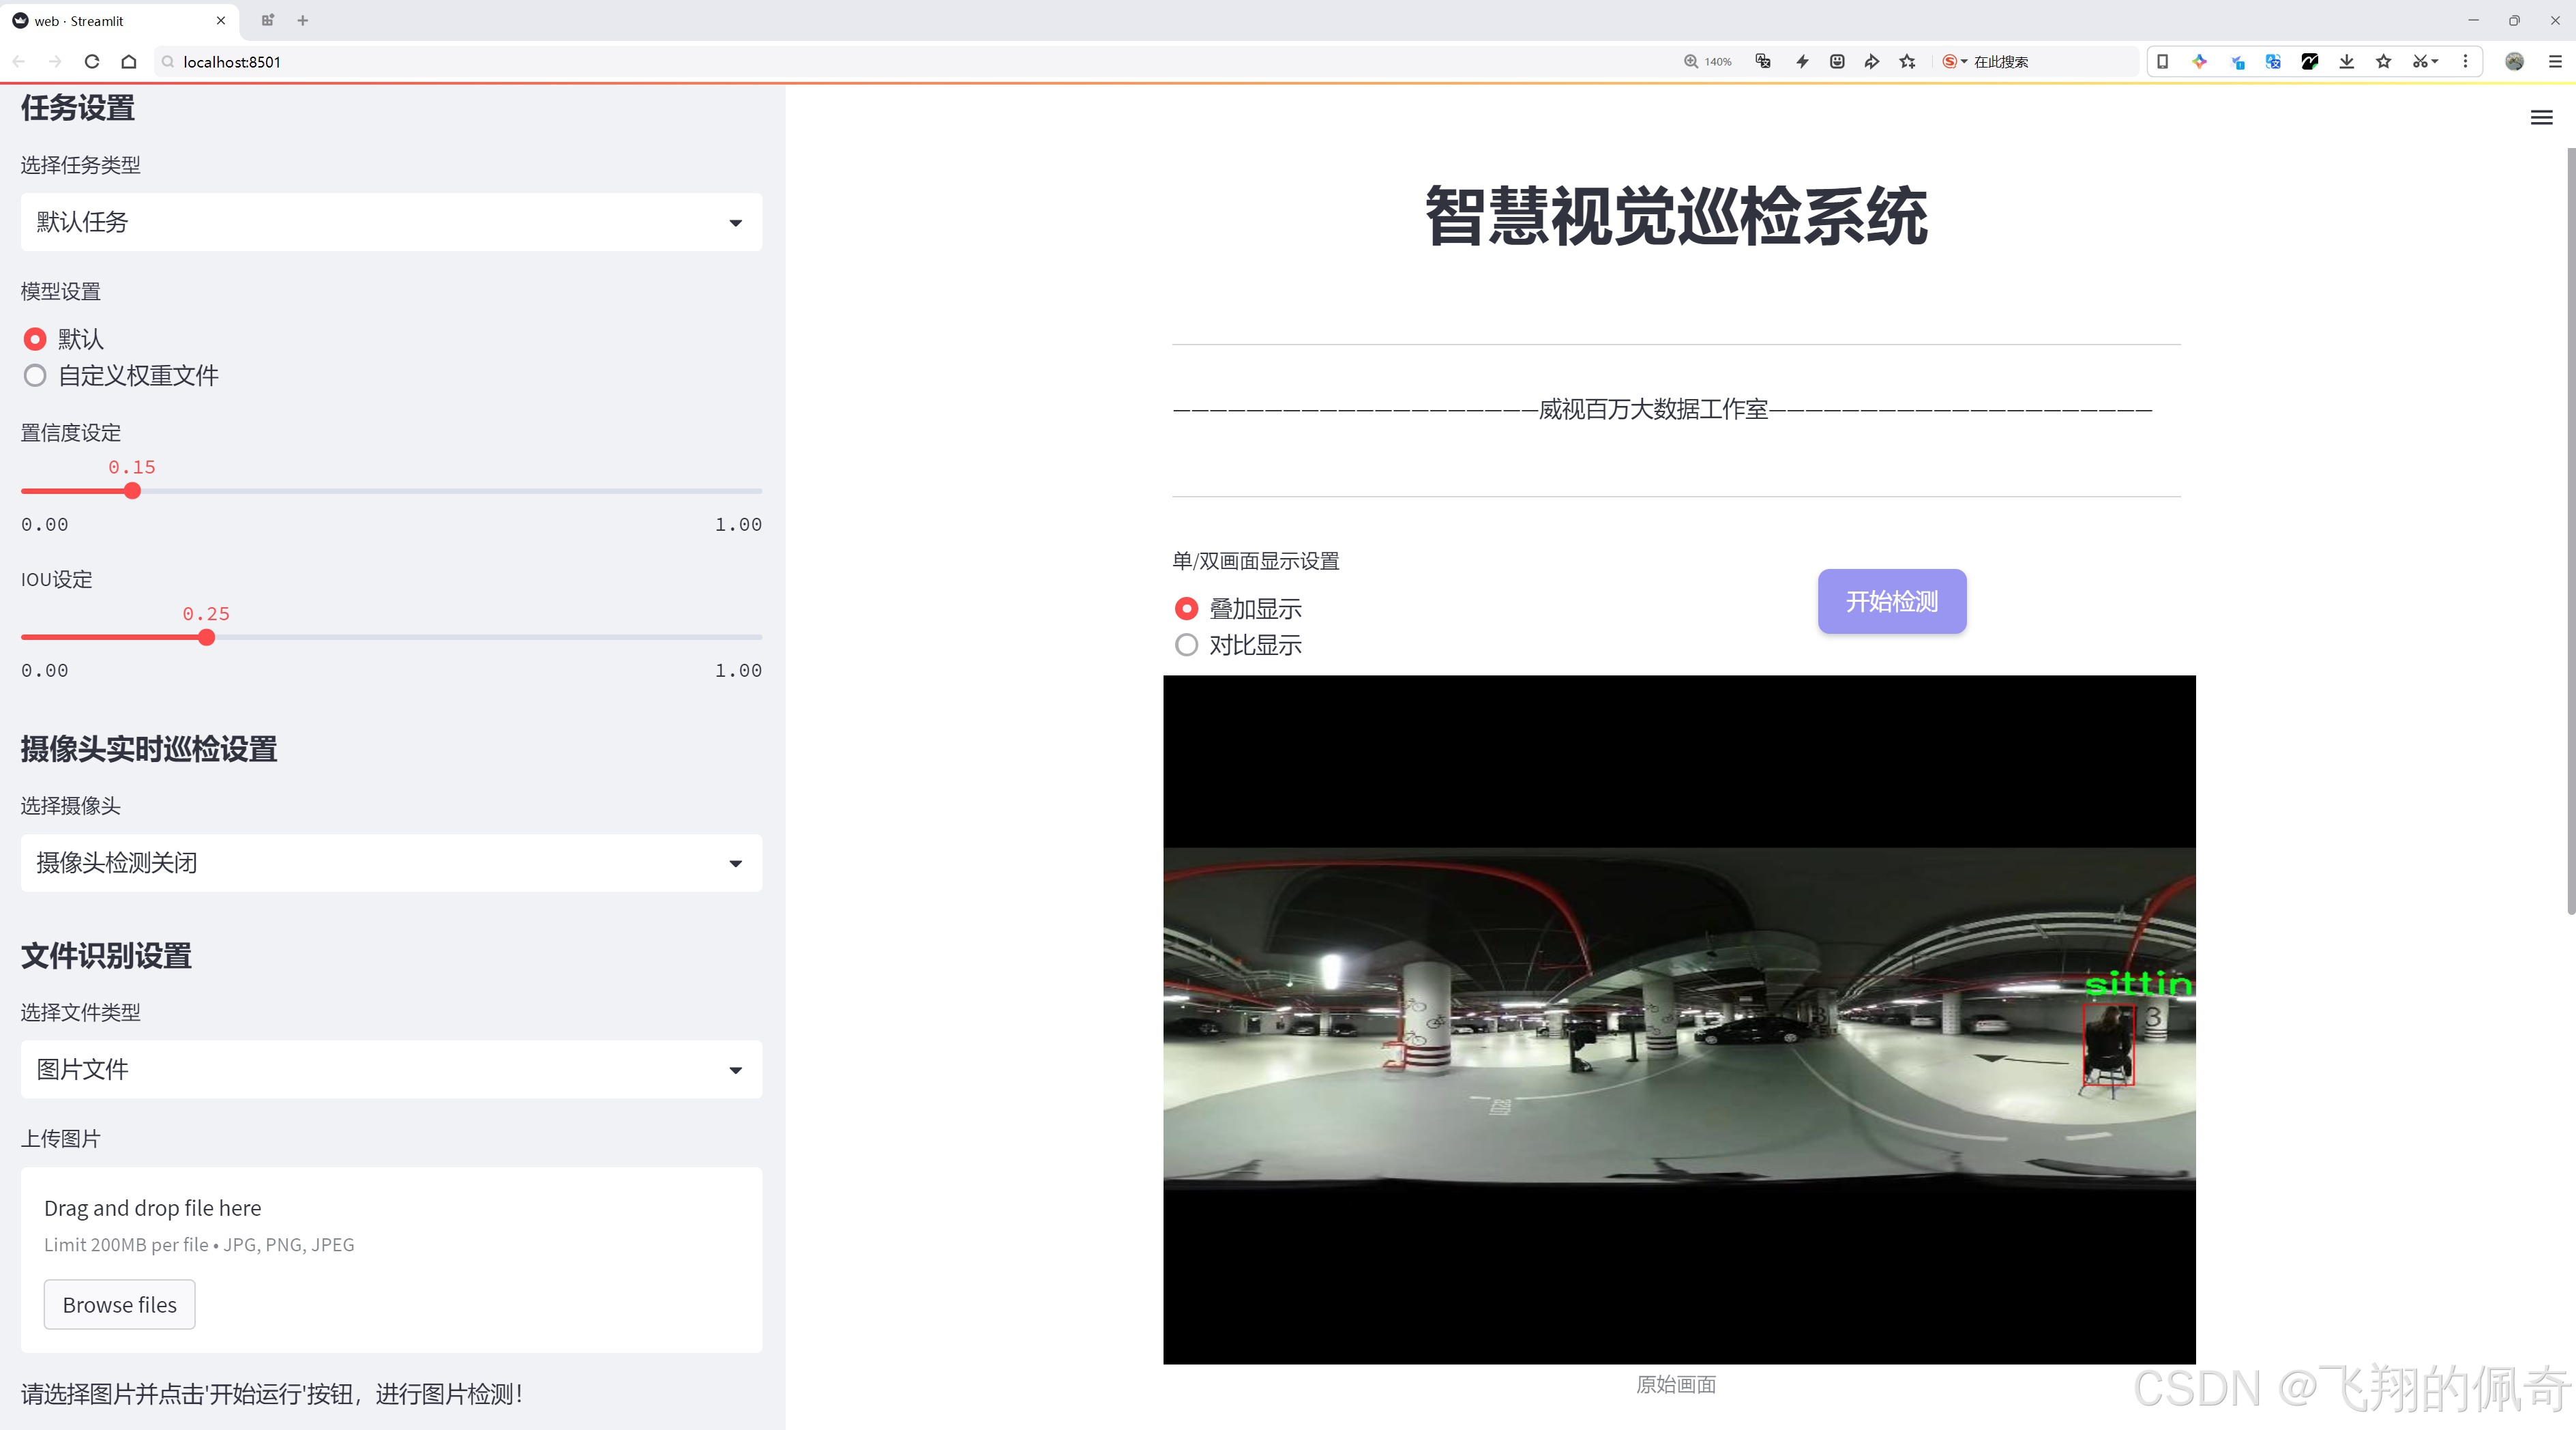This screenshot has height=1430, width=2576.
Task: Select the 自定义权重文件 radio option
Action: 35,375
